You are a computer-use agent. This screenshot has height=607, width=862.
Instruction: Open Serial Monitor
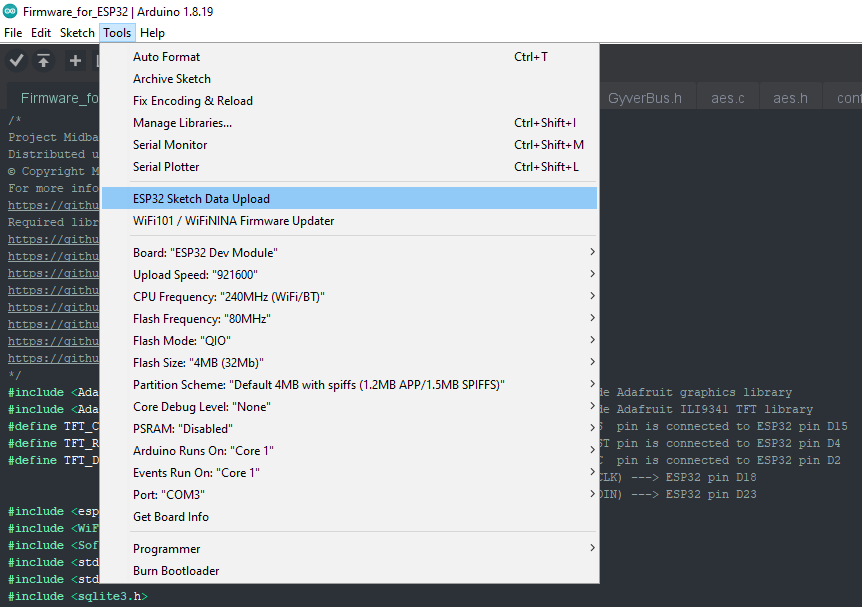tap(349, 145)
